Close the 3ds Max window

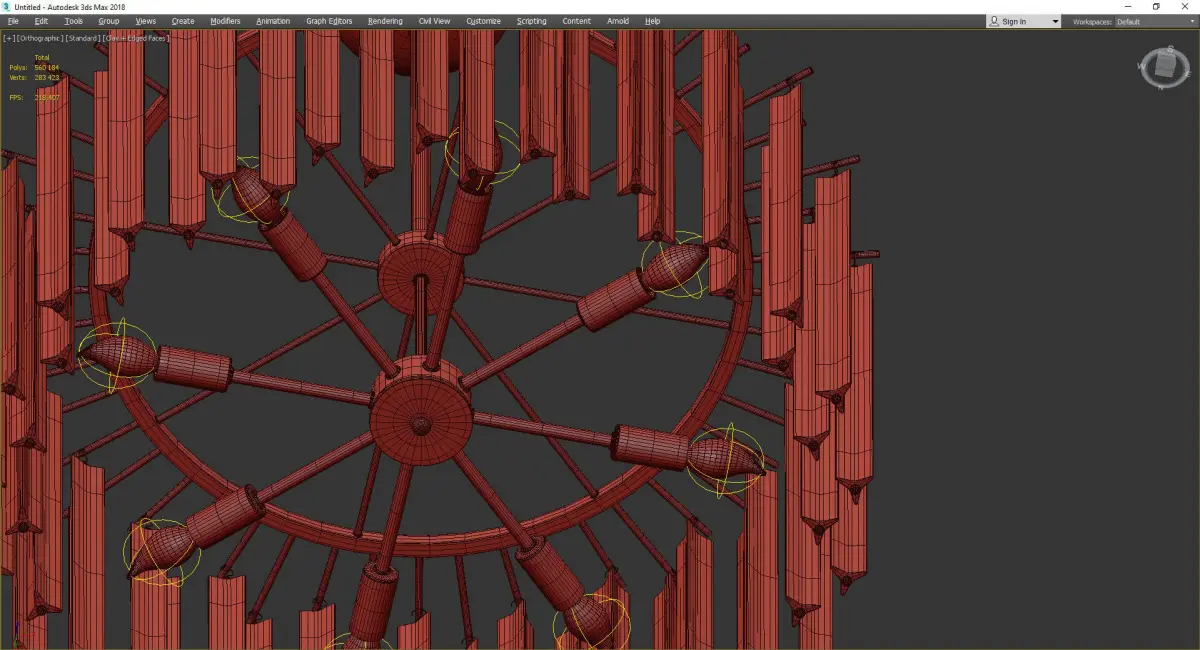(1184, 6)
